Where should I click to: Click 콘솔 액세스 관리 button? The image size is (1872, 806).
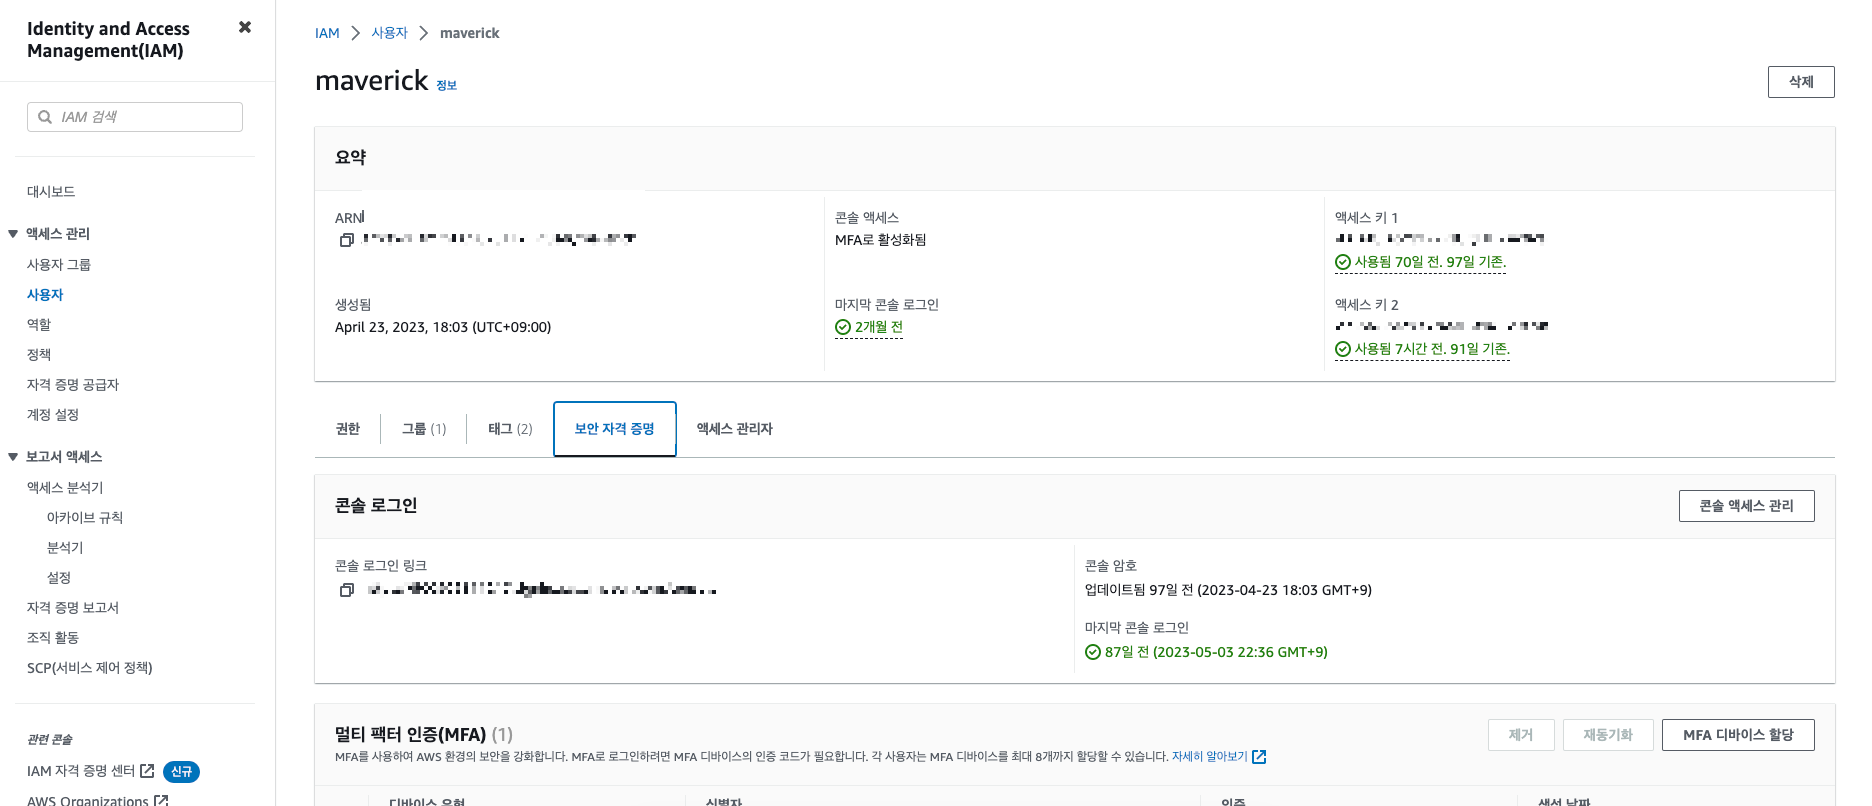coord(1746,506)
